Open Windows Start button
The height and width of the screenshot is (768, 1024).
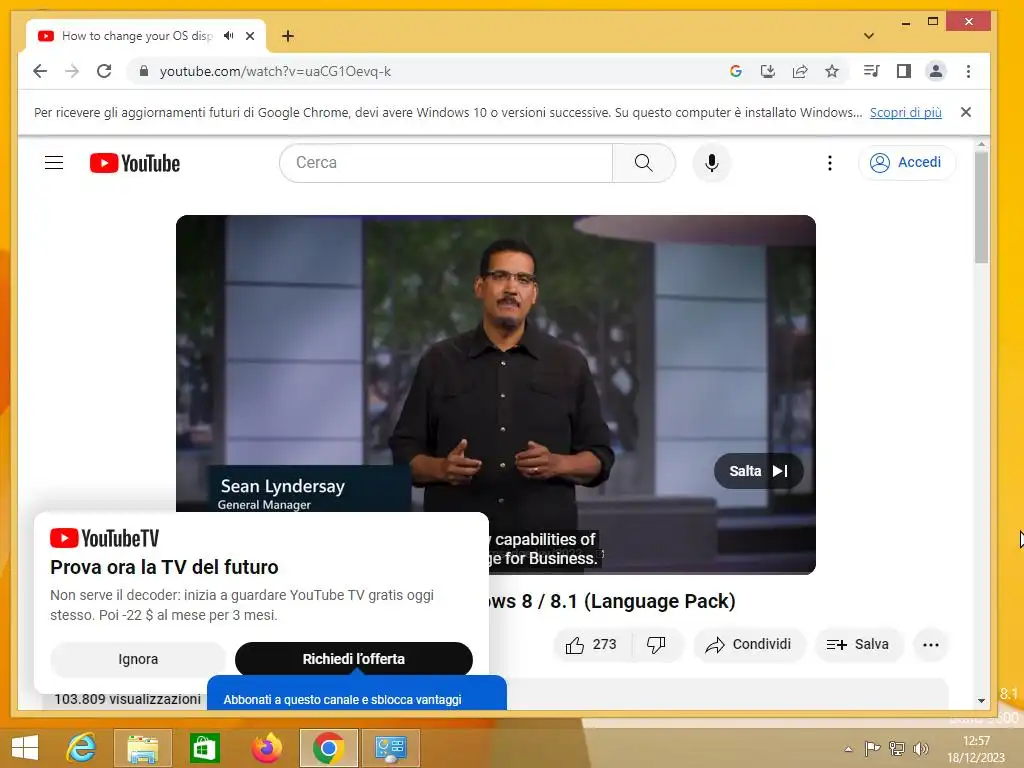tap(25, 748)
